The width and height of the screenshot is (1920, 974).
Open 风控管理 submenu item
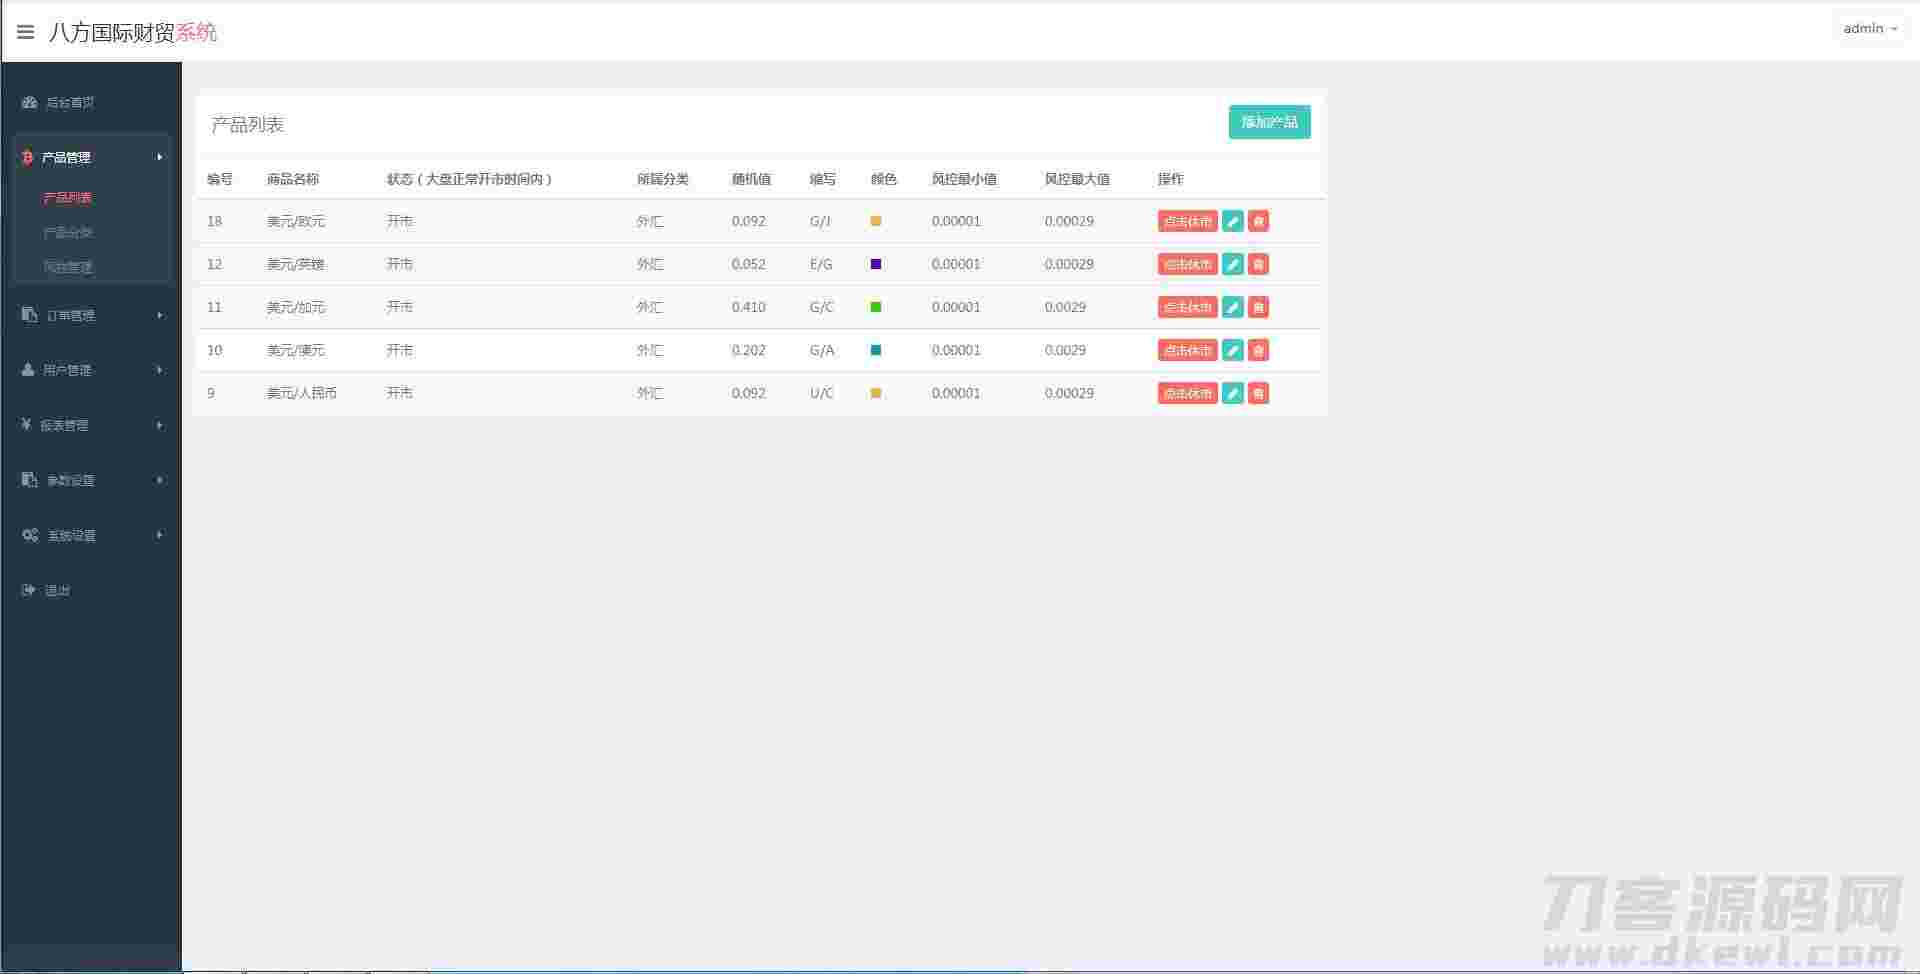[68, 267]
